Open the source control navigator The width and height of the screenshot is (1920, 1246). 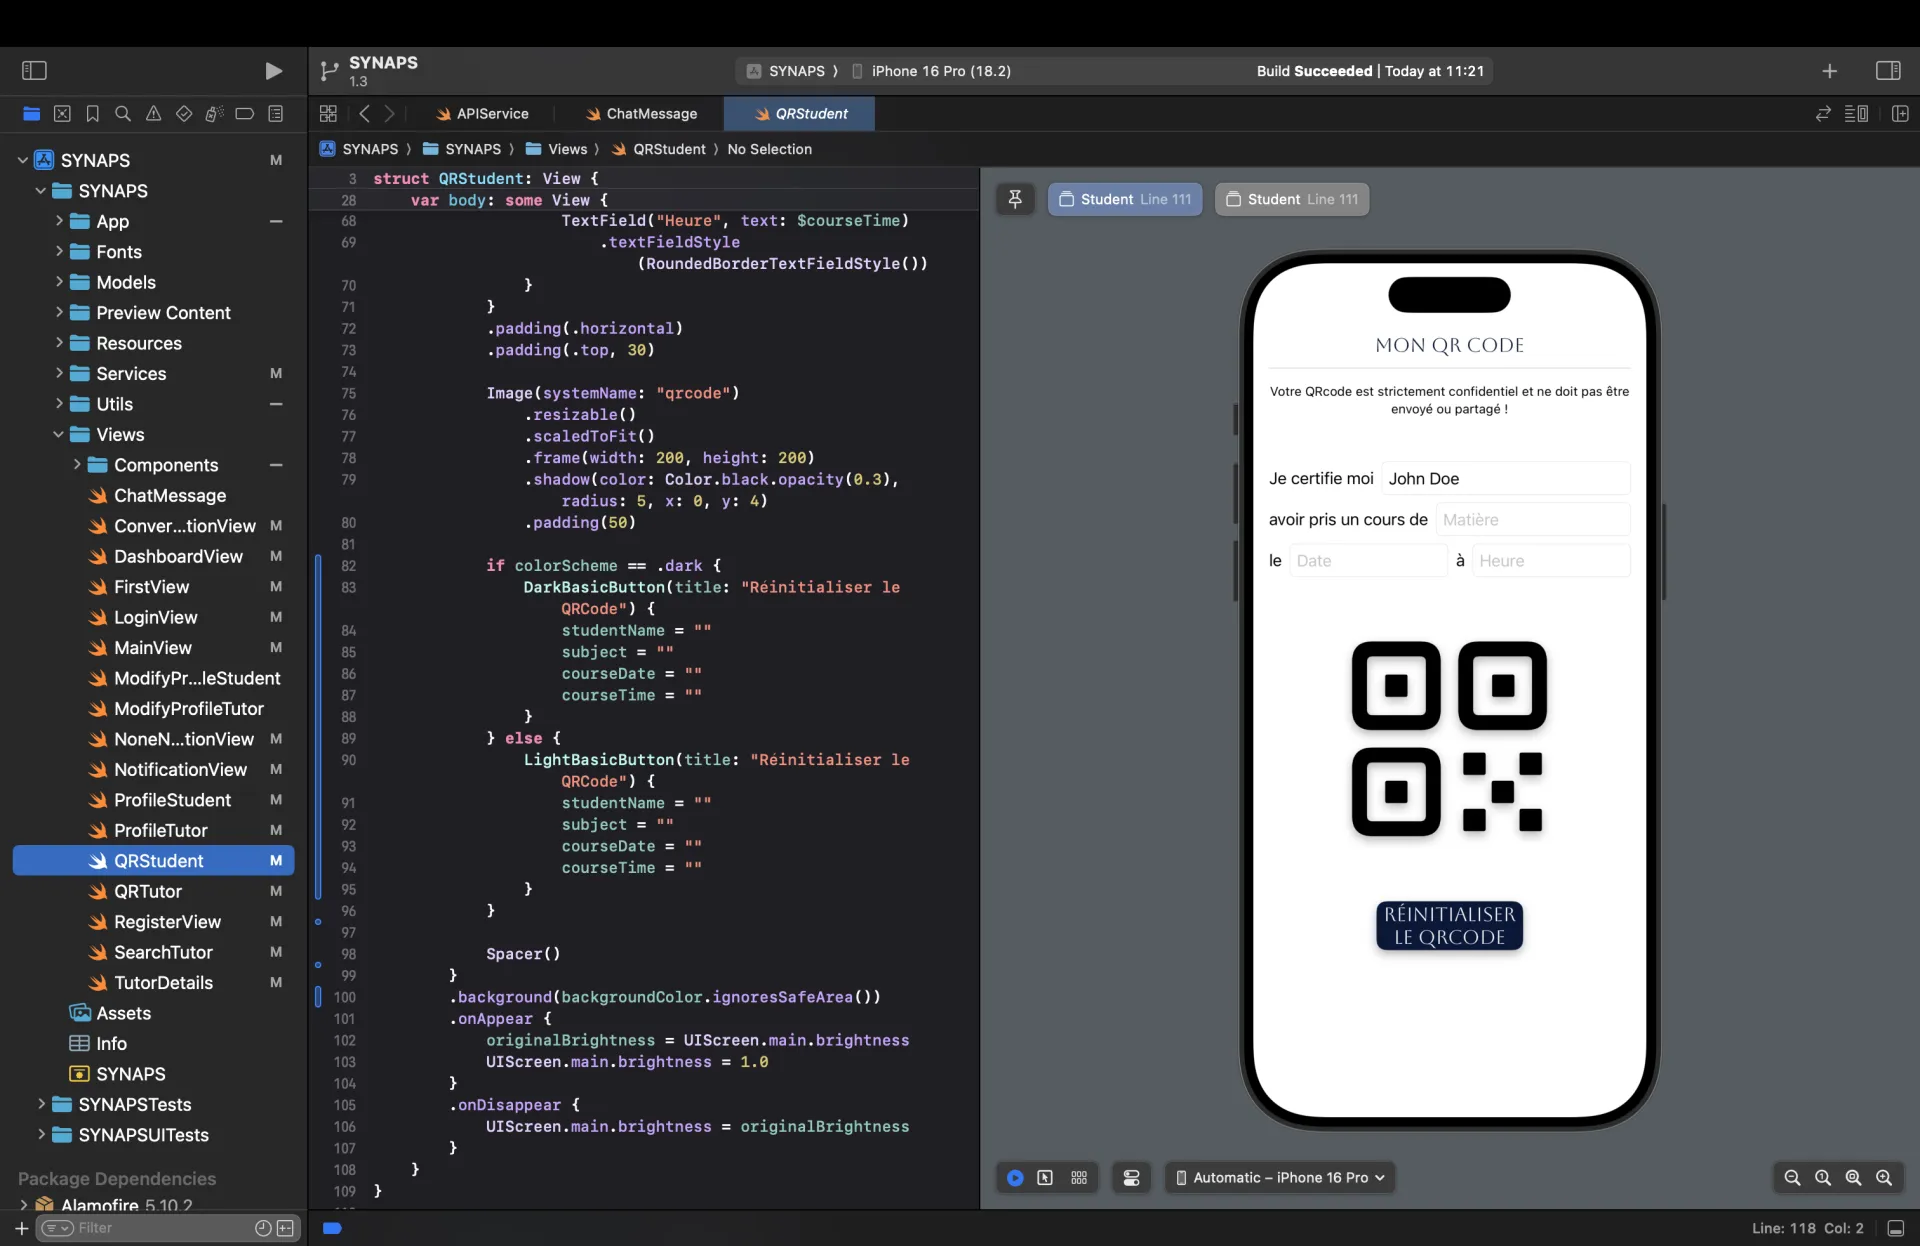coord(62,114)
